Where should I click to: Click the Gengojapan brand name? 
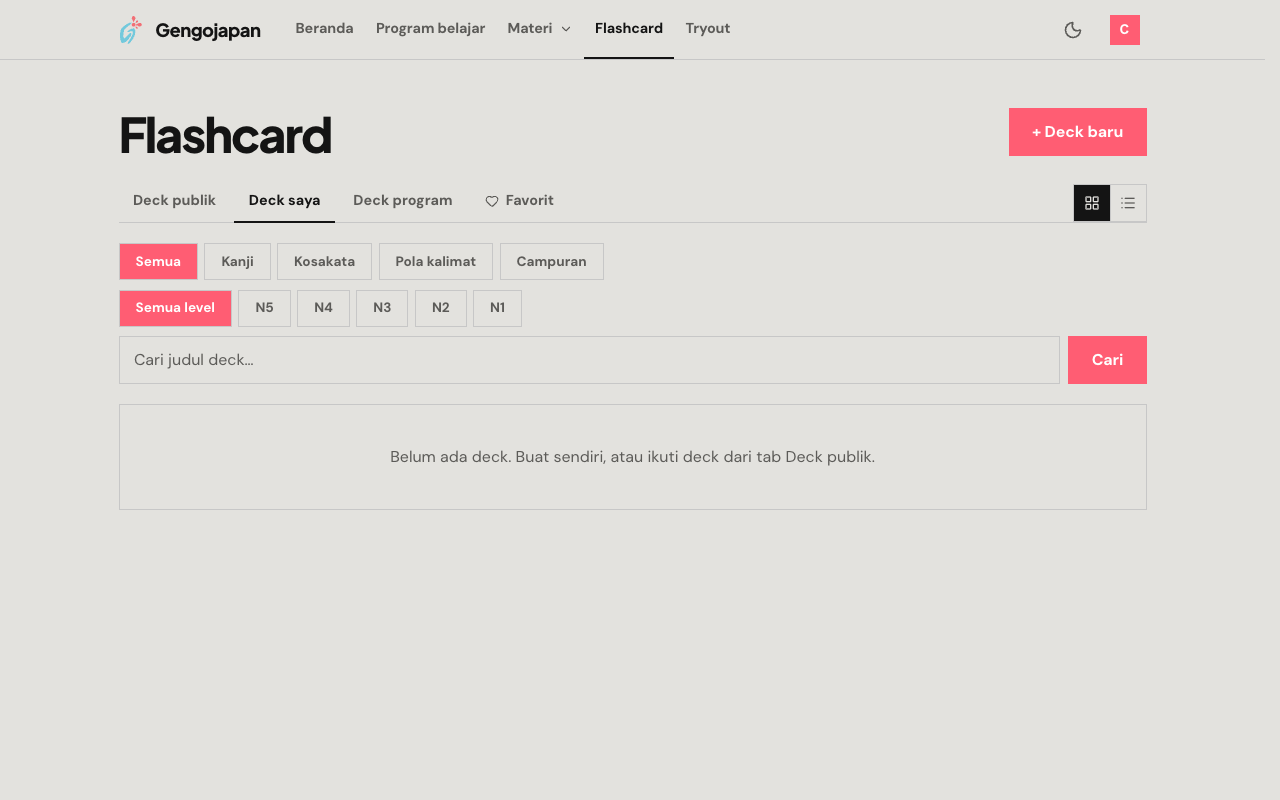coord(208,31)
